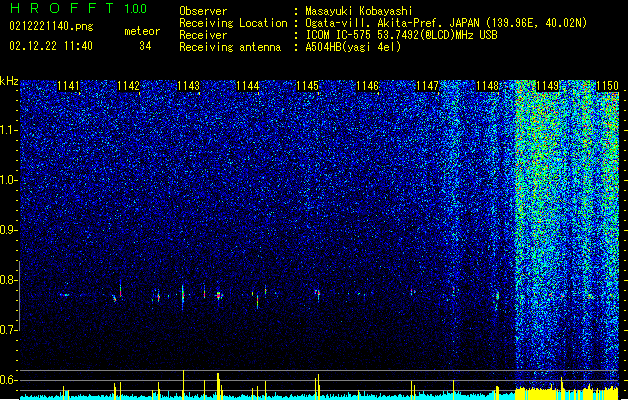Viewport: 629px width, 400px height.
Task: Click the 1147 time marker
Action: (x=427, y=86)
